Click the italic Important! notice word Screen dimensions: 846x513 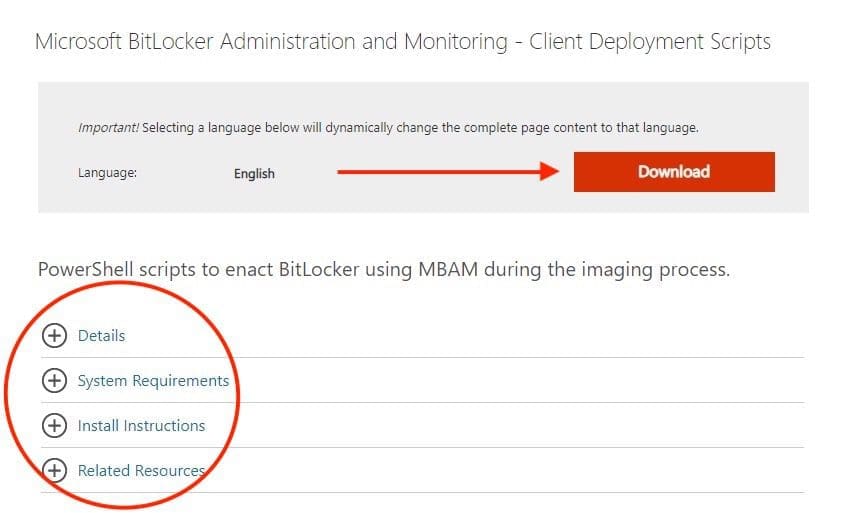pyautogui.click(x=108, y=128)
